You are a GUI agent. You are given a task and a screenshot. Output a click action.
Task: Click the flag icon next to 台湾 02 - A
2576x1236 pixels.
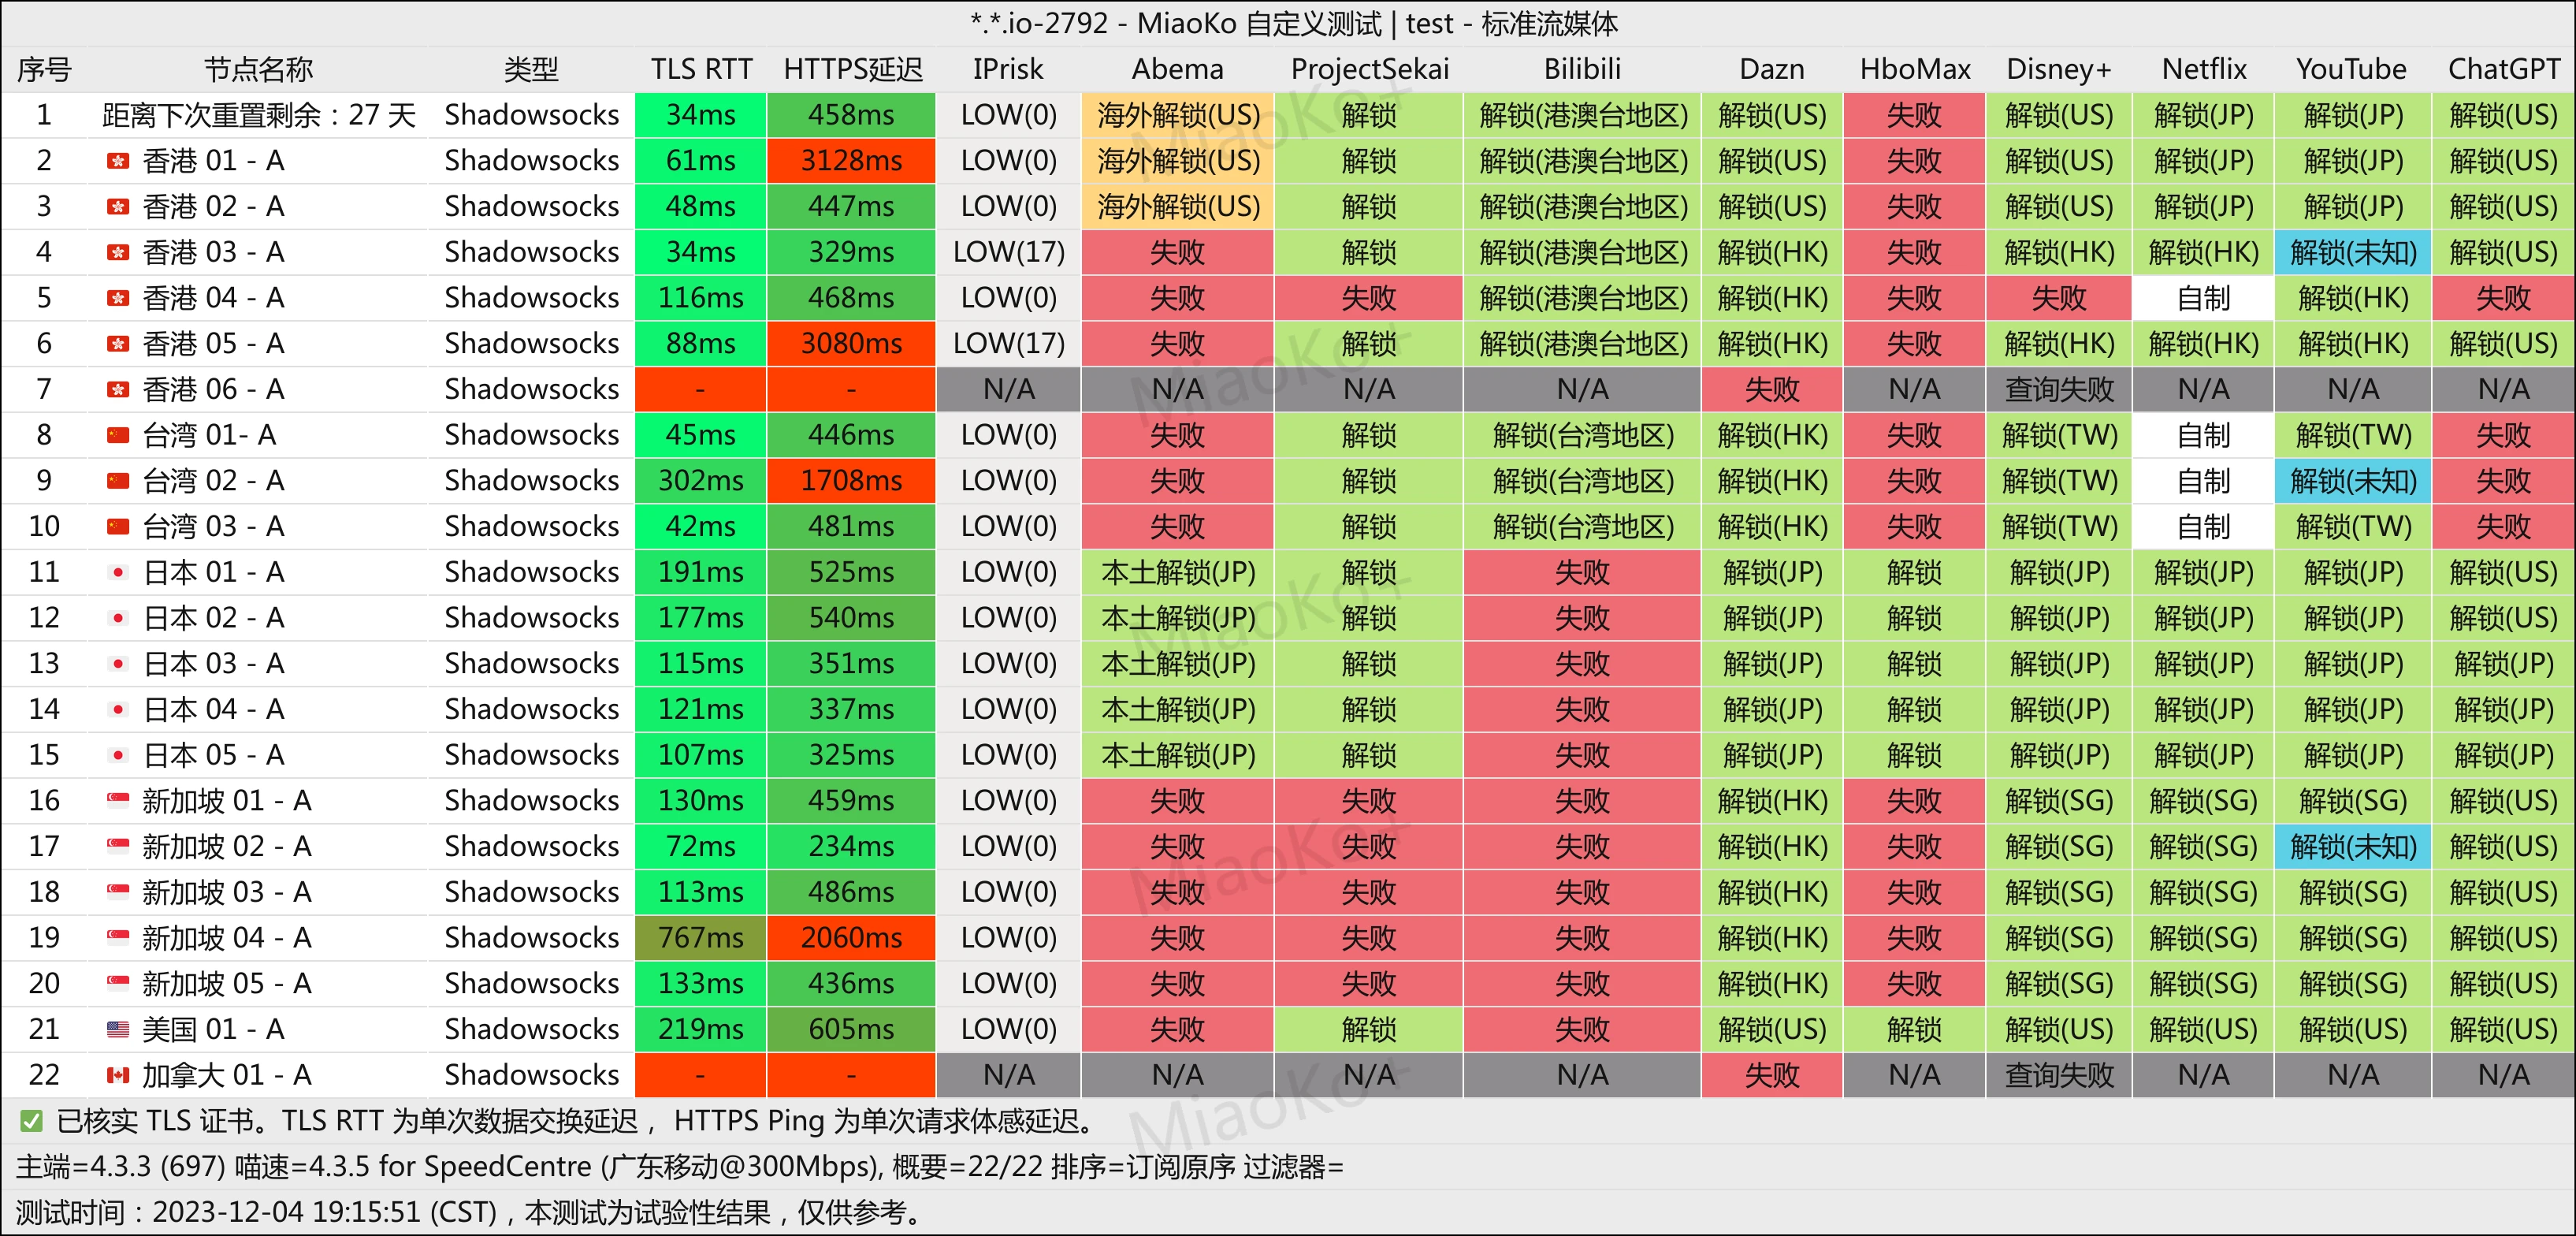pyautogui.click(x=118, y=481)
